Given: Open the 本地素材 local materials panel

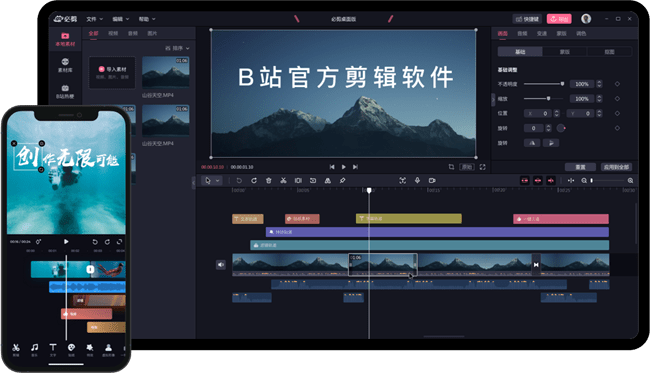Looking at the screenshot, I should click(65, 39).
